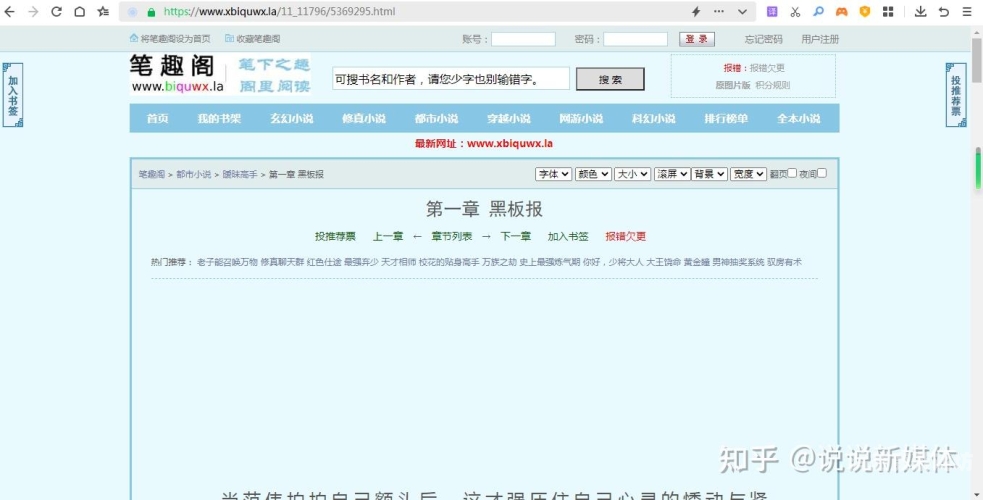Expand the 字体 font dropdown

[x=554, y=174]
